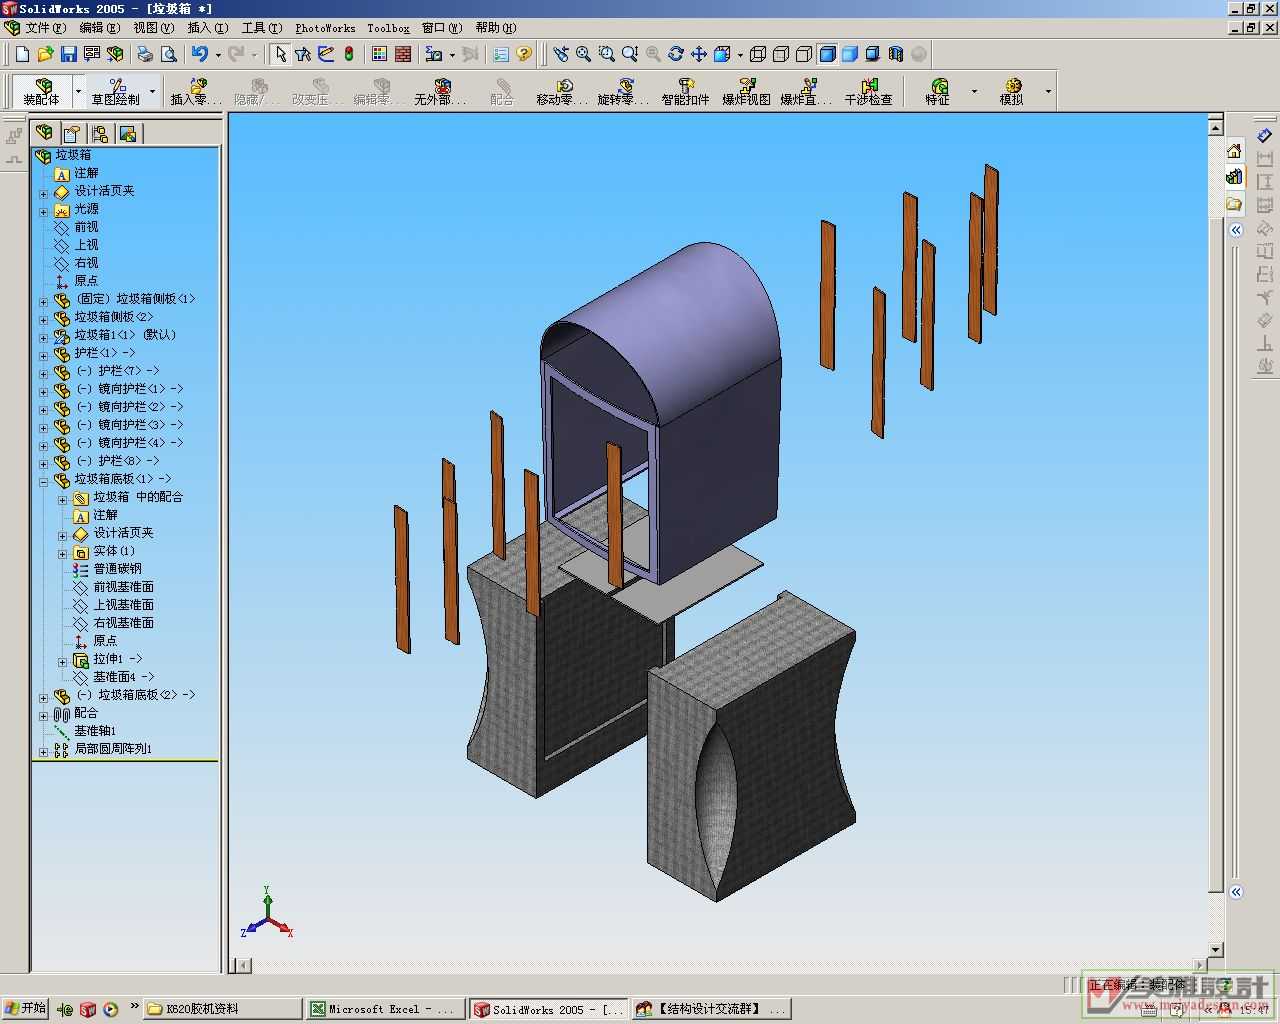Open a file with the Open folder icon
The height and width of the screenshot is (1024, 1280).
[45, 54]
